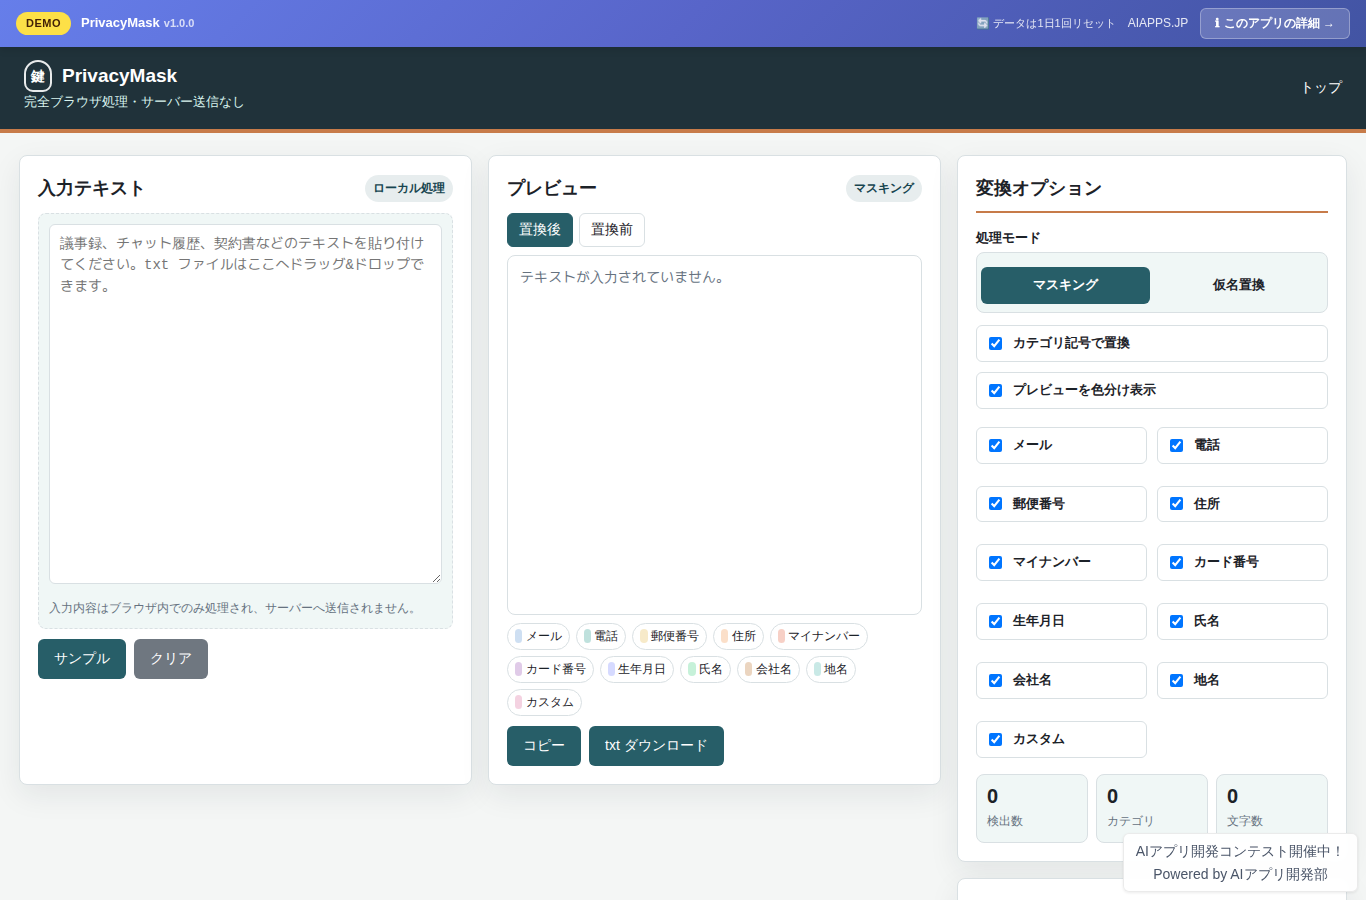
Task: Click the 電話 legend color chip
Action: pos(601,636)
